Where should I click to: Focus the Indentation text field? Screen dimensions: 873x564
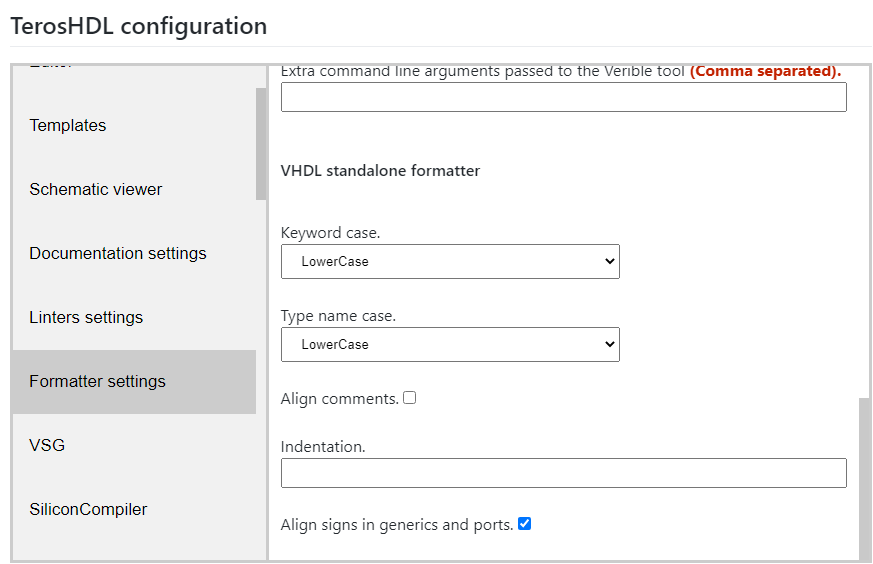(563, 473)
